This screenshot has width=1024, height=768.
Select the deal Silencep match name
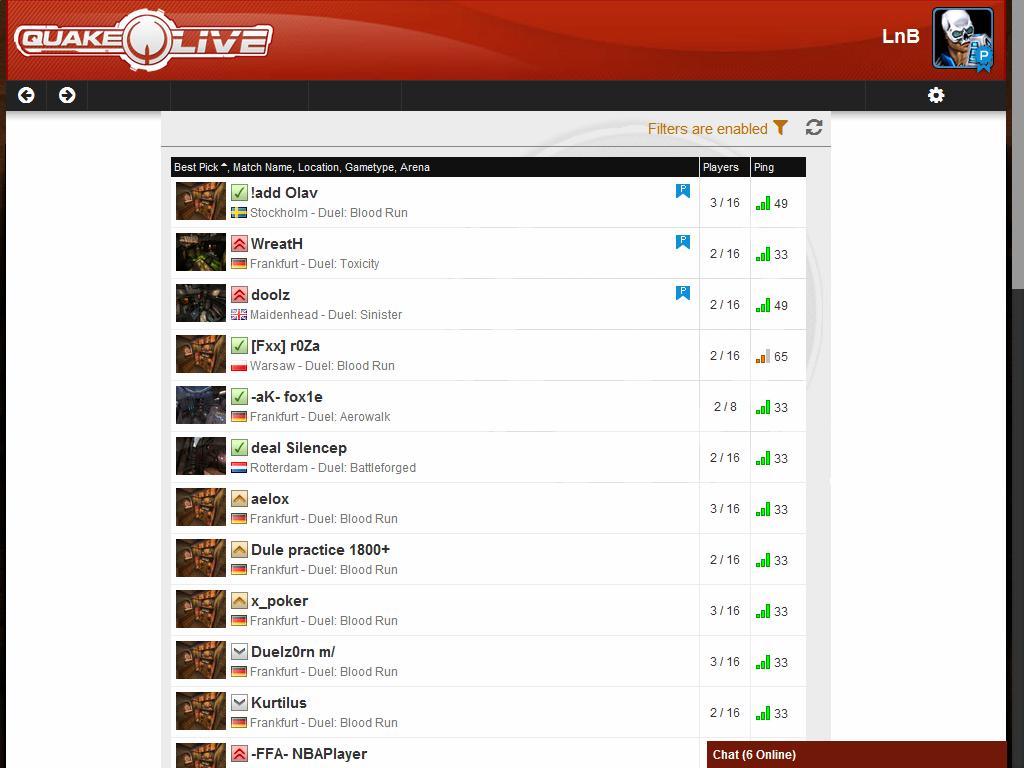point(299,447)
